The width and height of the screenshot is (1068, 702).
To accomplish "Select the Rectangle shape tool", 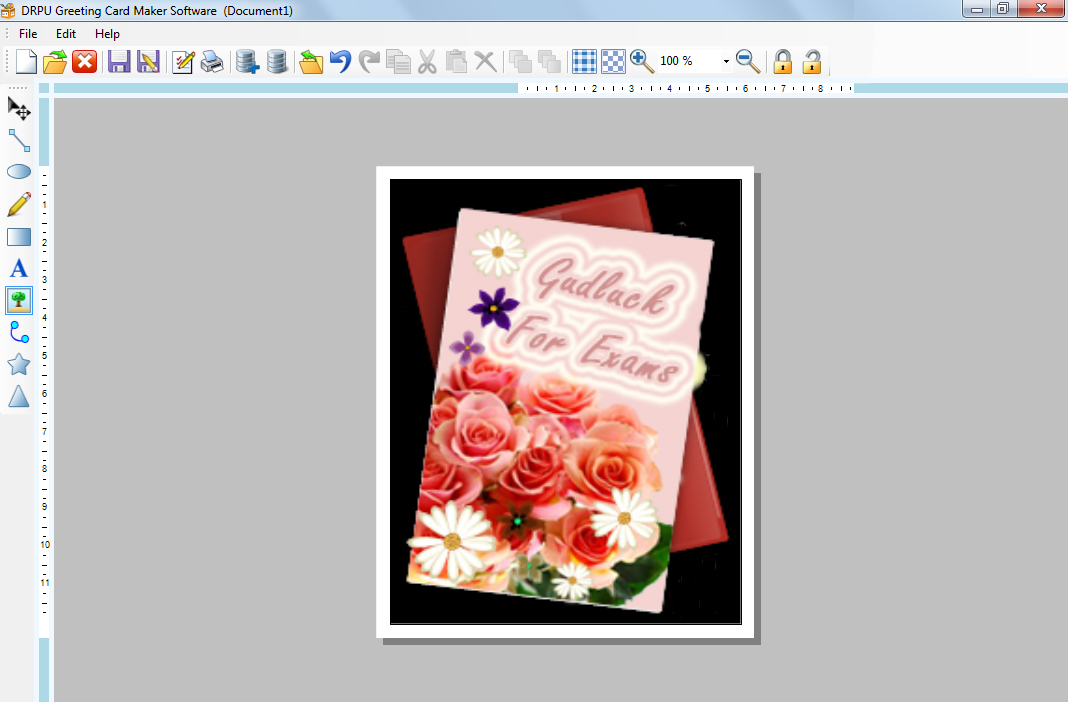I will pos(18,236).
